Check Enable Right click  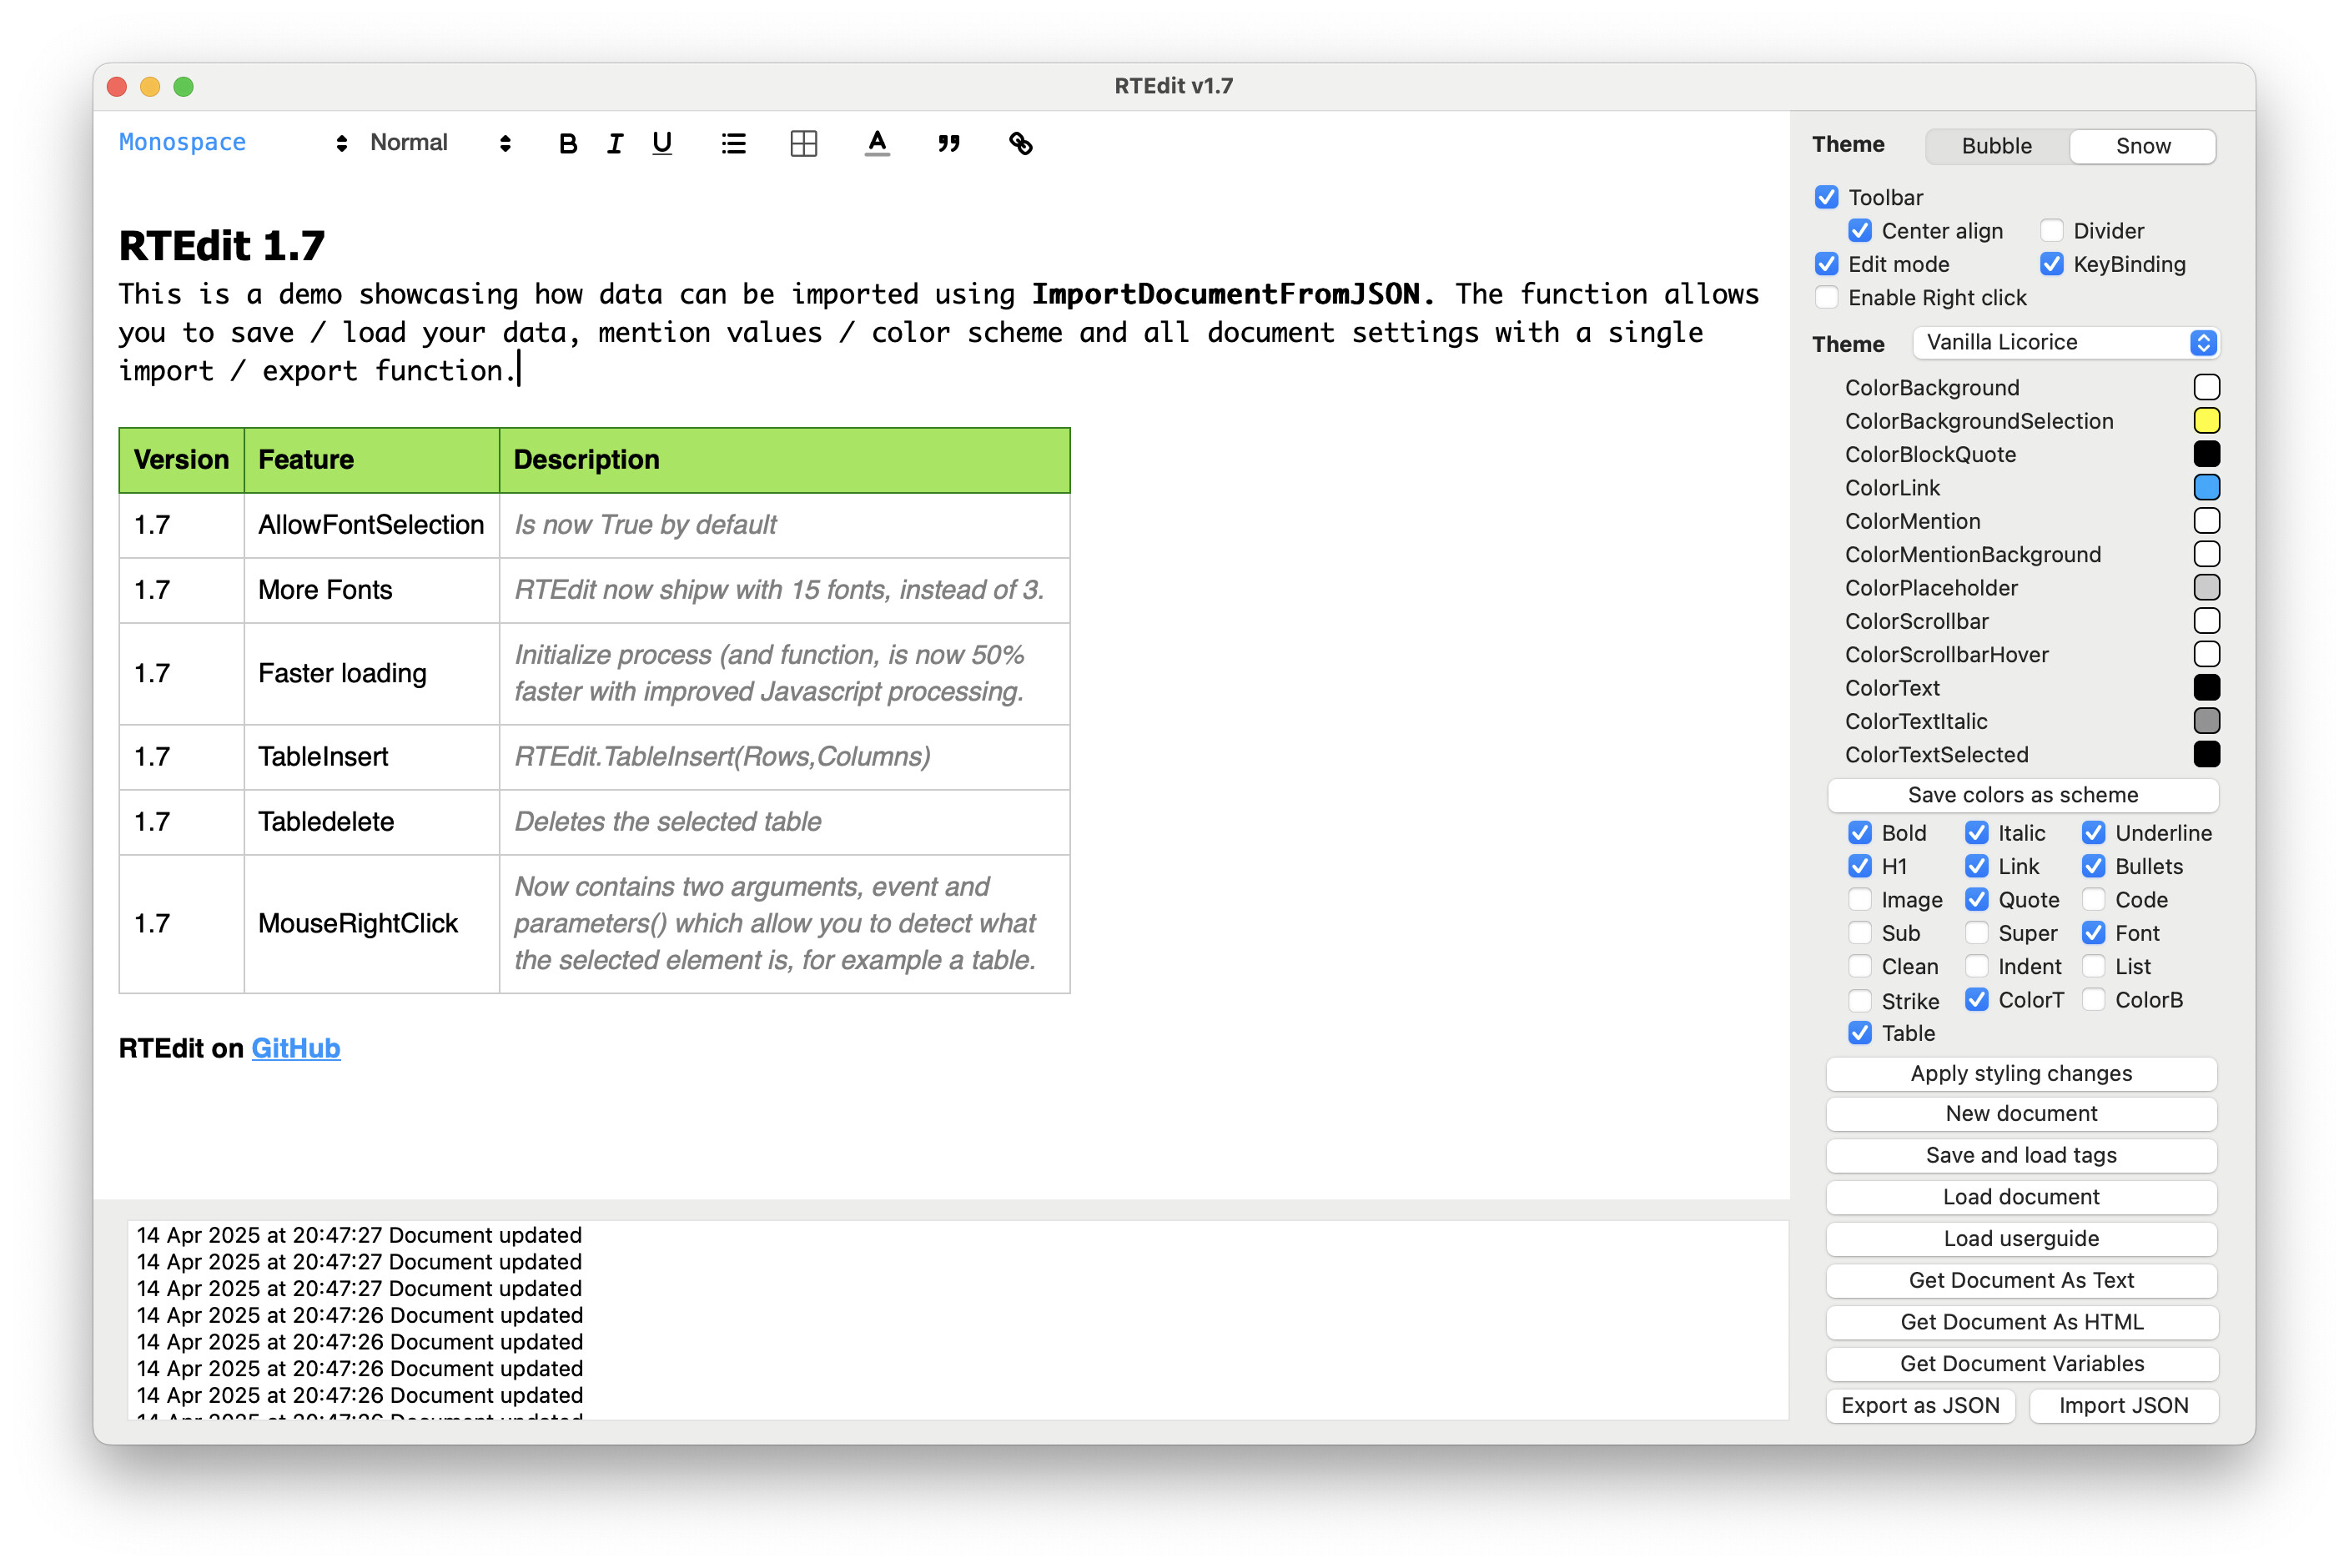(x=1826, y=297)
